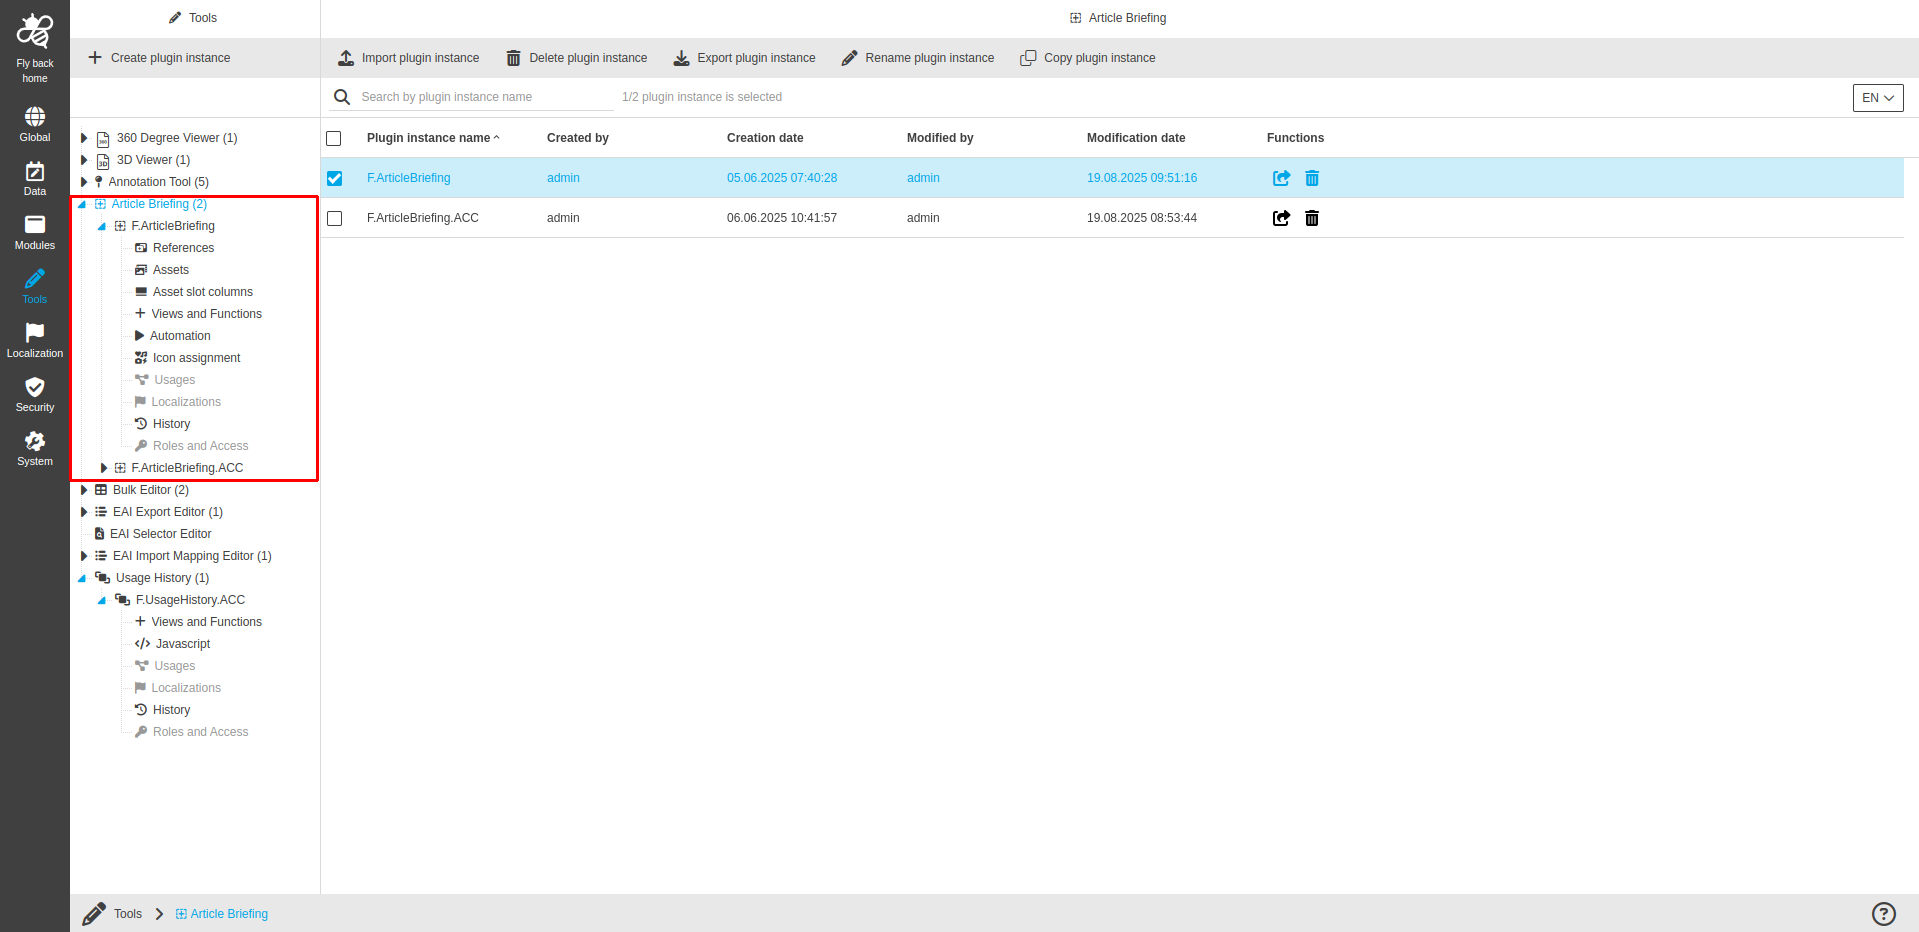
Task: Collapse the Article Briefing tree node
Action: 82,204
